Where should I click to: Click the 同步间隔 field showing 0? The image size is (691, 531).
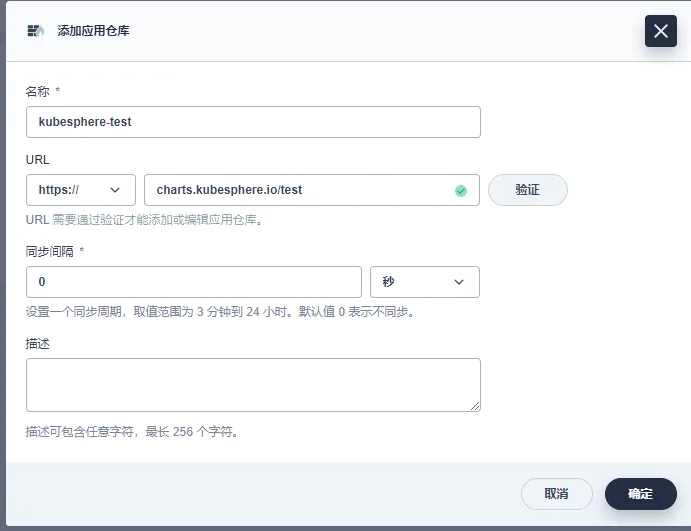point(193,282)
